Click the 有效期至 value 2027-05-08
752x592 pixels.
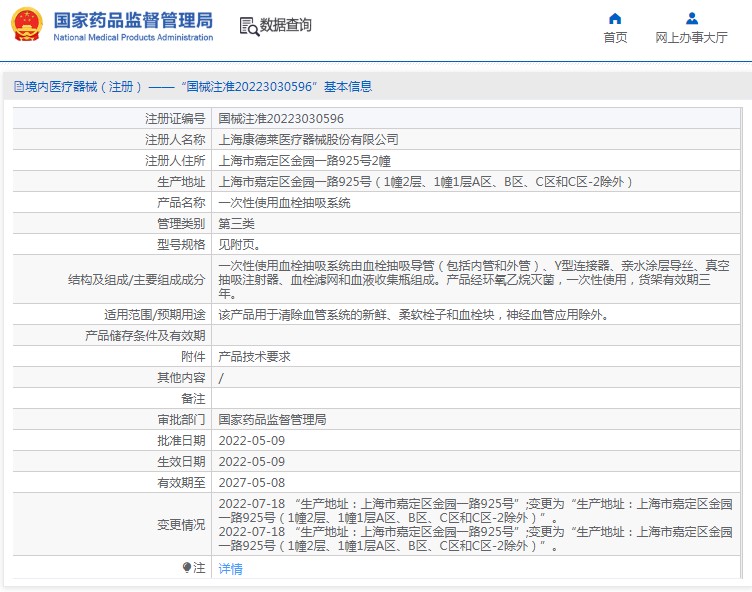pos(252,483)
